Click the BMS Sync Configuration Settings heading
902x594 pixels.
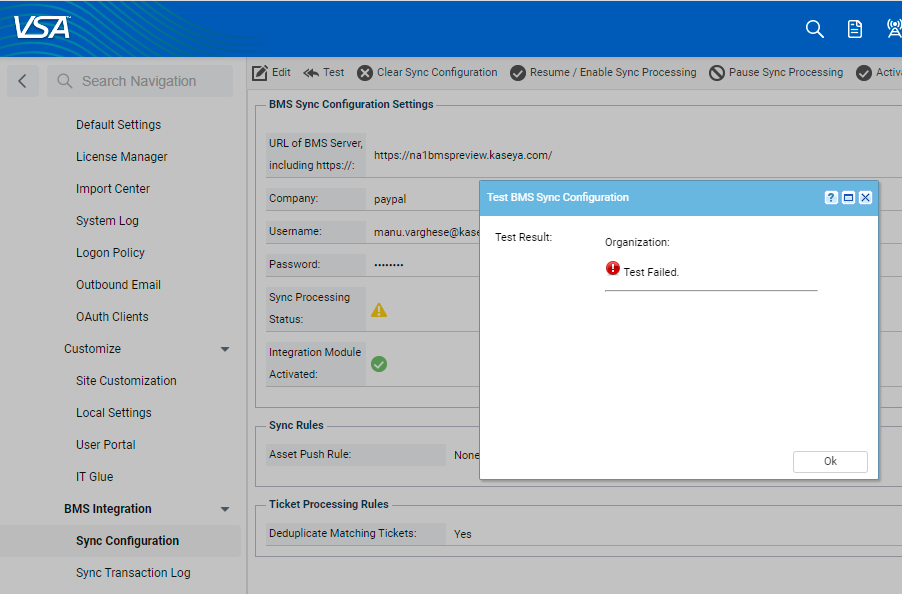[x=351, y=105]
